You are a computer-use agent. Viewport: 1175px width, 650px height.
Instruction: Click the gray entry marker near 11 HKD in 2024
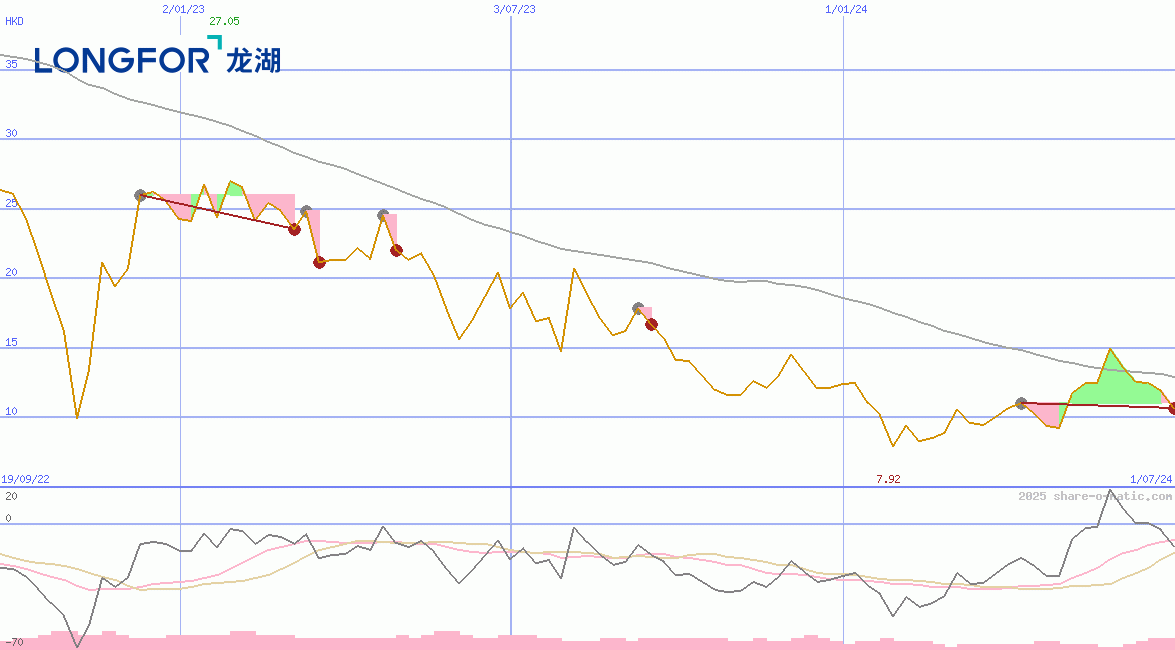1021,403
